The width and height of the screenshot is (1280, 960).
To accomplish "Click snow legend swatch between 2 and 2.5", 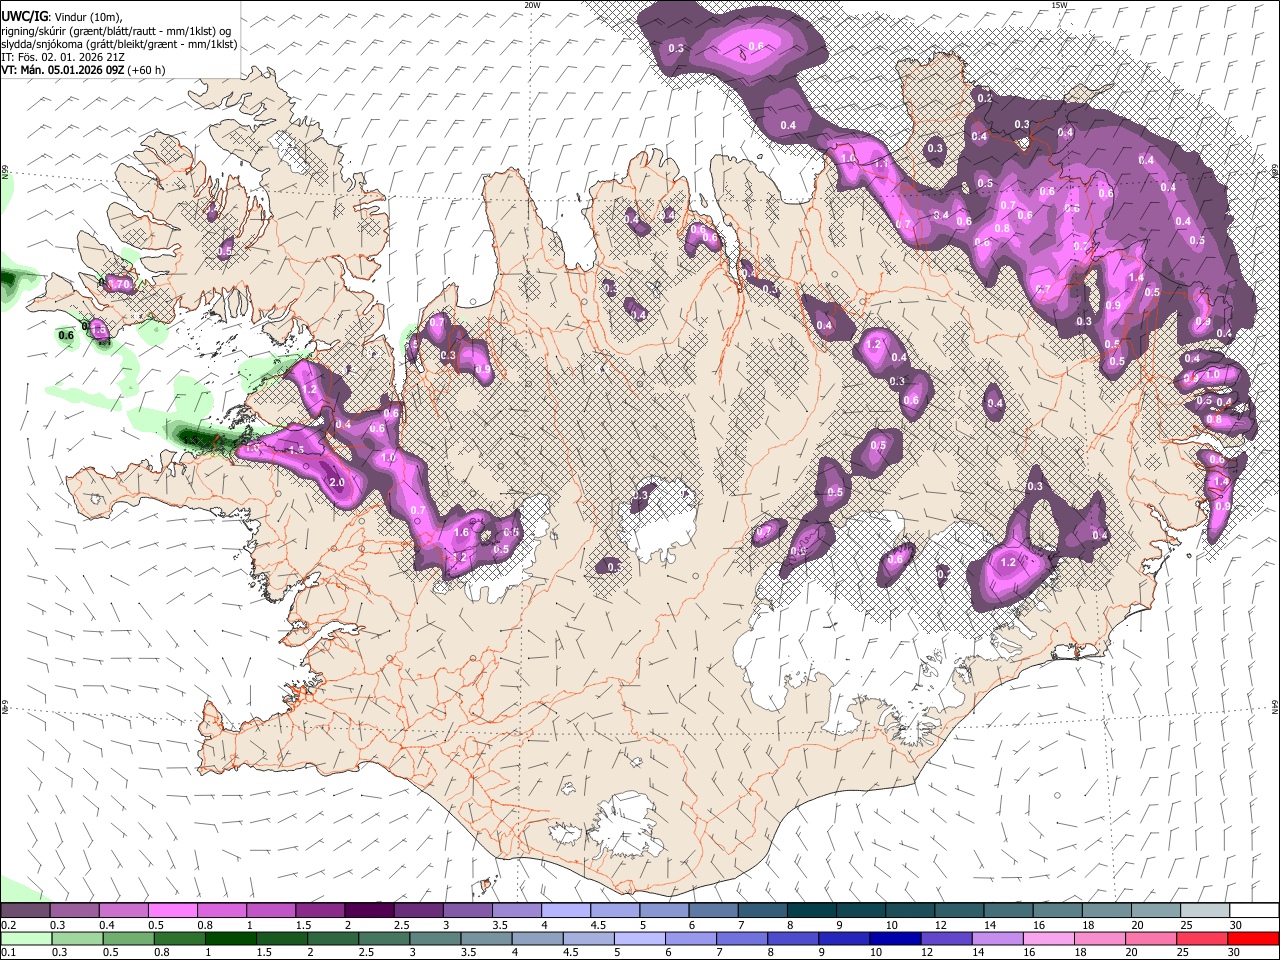I will [369, 910].
